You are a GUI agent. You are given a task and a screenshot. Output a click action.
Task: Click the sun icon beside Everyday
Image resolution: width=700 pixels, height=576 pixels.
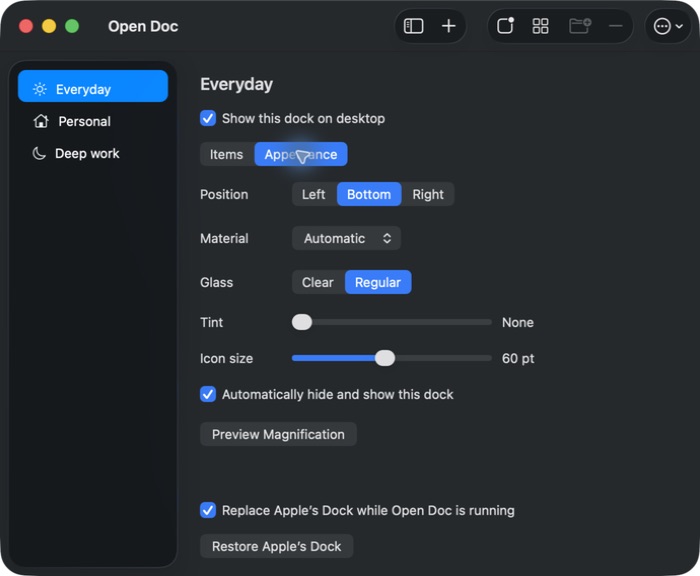pos(40,89)
